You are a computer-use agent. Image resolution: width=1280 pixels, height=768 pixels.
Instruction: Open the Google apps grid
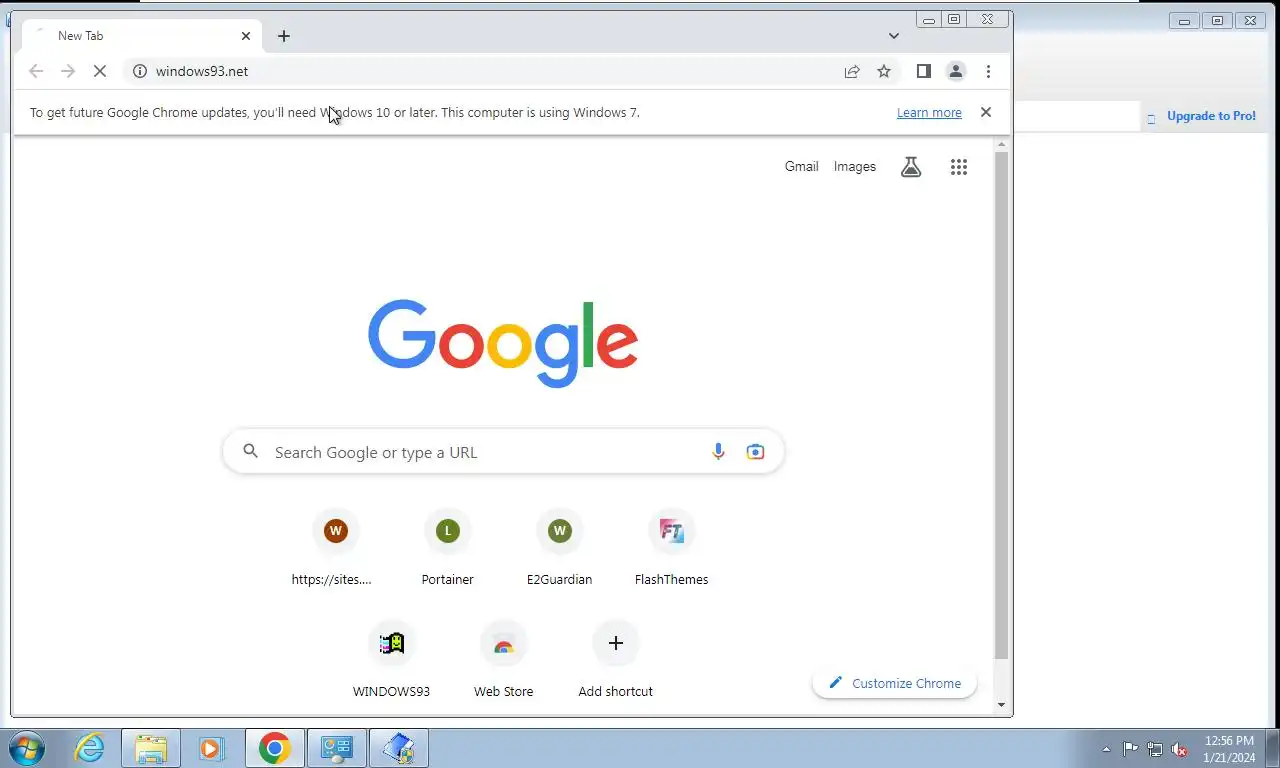pyautogui.click(x=959, y=167)
